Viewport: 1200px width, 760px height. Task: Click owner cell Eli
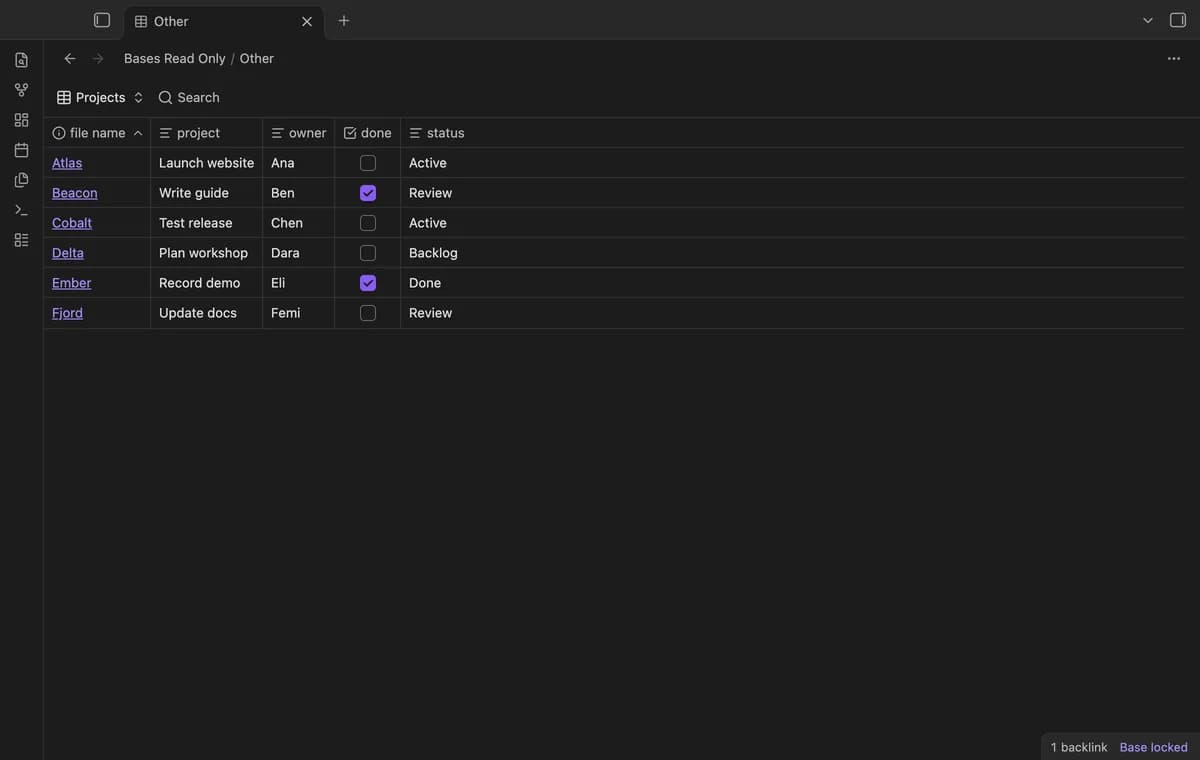[298, 283]
